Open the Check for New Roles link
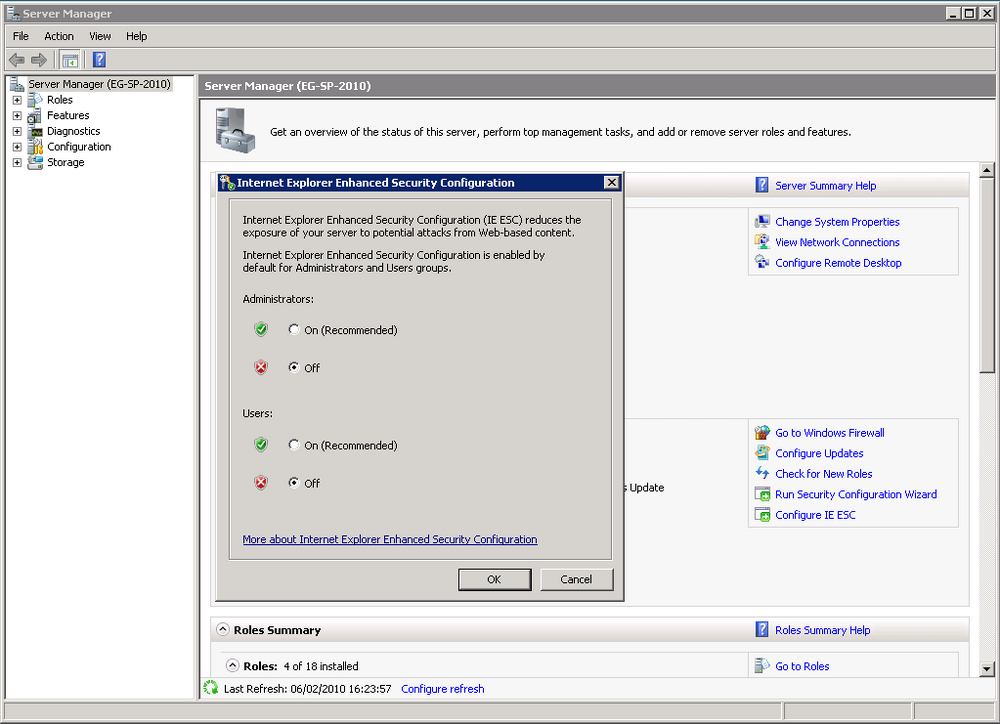1000x724 pixels. click(x=824, y=474)
